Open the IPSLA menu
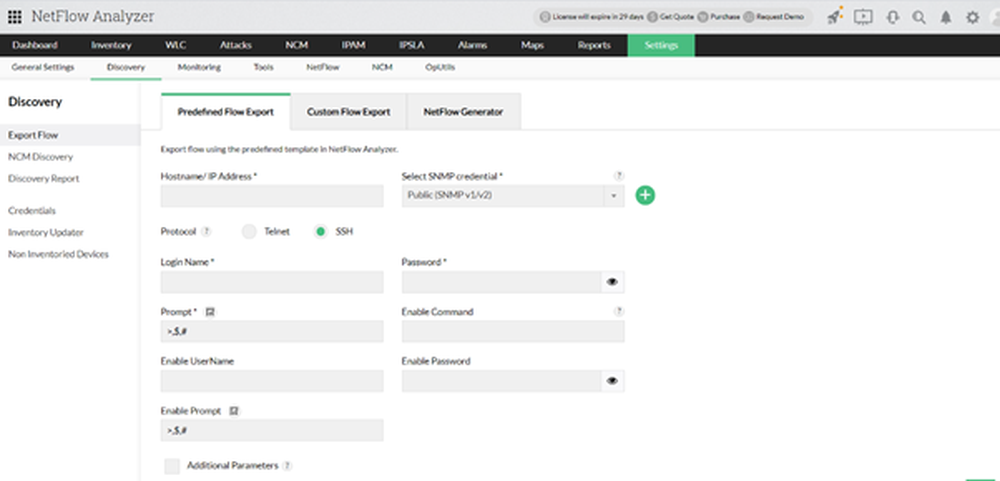The image size is (1000, 481). tap(411, 45)
